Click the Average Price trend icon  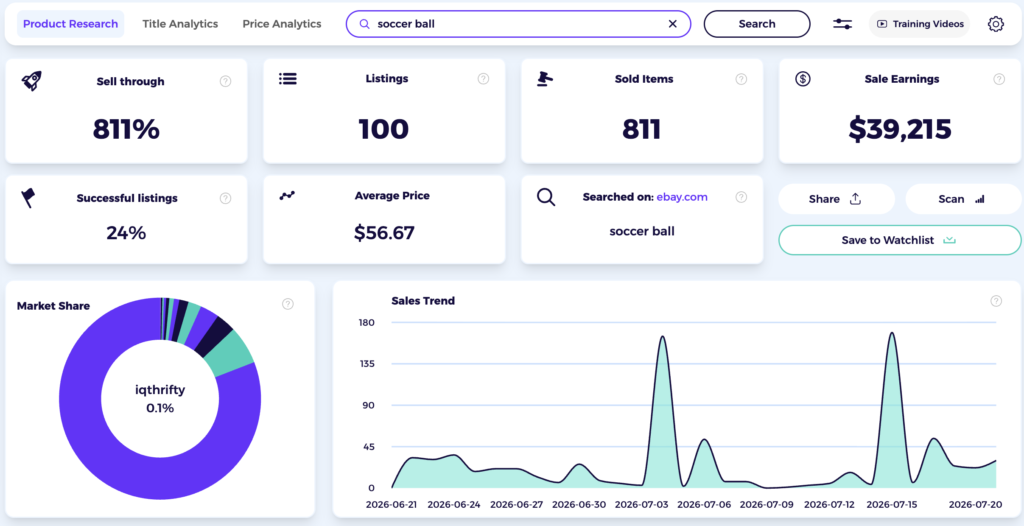coord(287,195)
